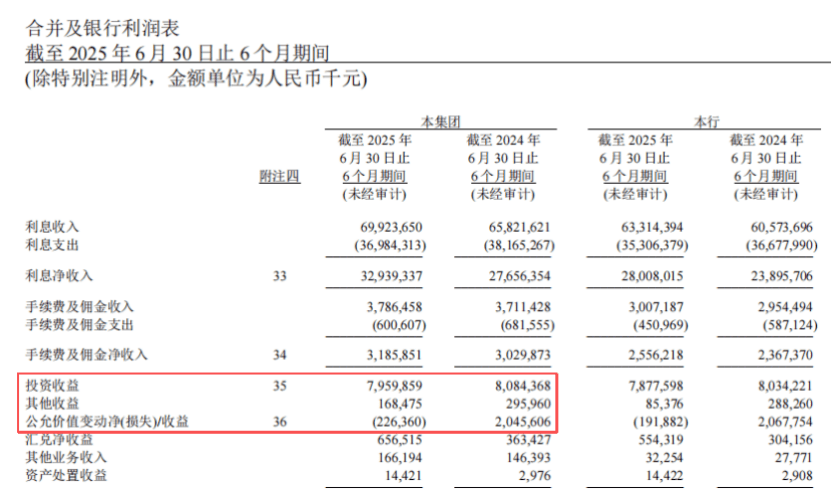This screenshot has height=492, width=832.
Task: Click the value 27,656,354
Action: (519, 276)
